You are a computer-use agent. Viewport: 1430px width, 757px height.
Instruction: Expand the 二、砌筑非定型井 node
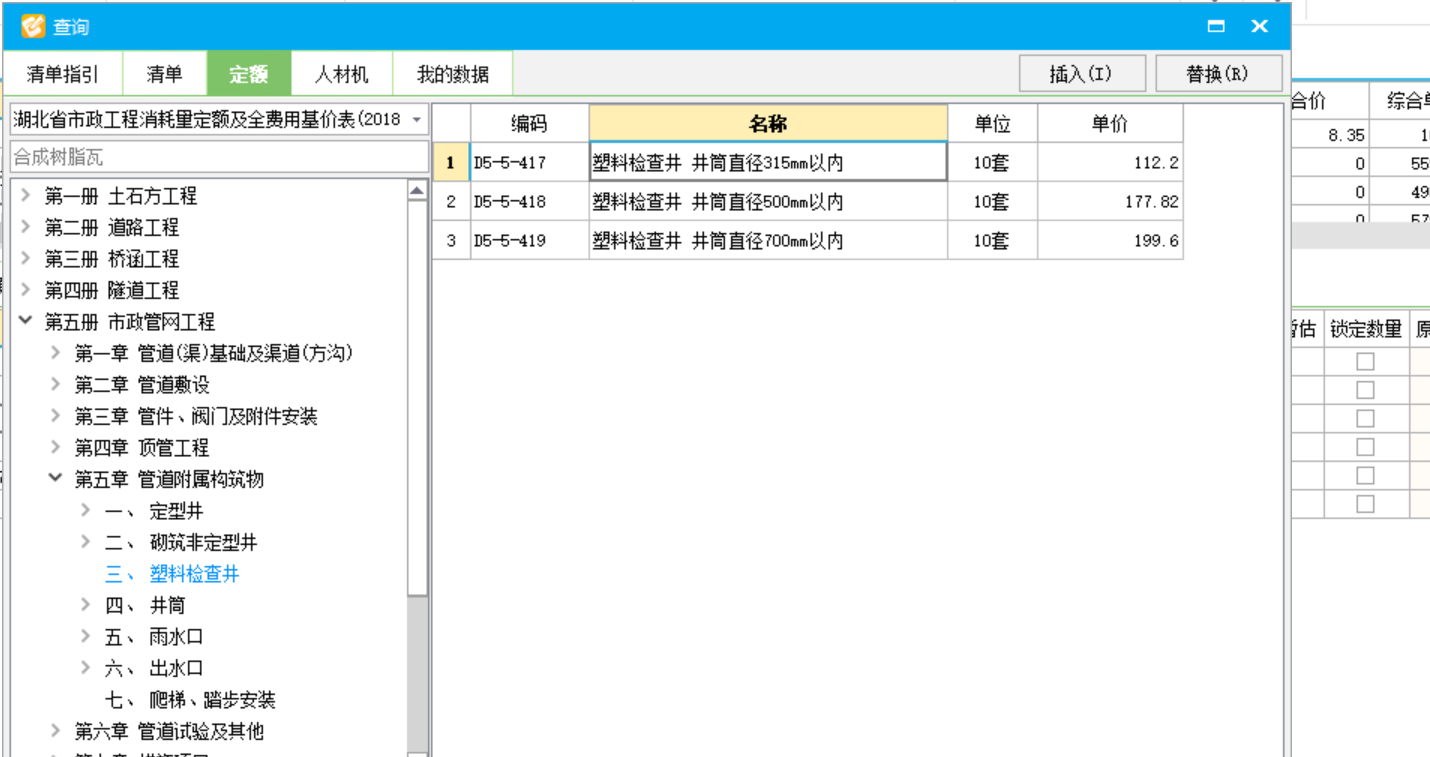(x=86, y=542)
